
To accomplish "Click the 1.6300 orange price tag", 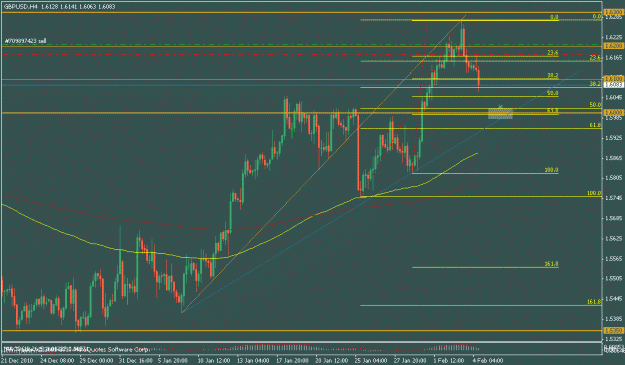I will 614,13.
